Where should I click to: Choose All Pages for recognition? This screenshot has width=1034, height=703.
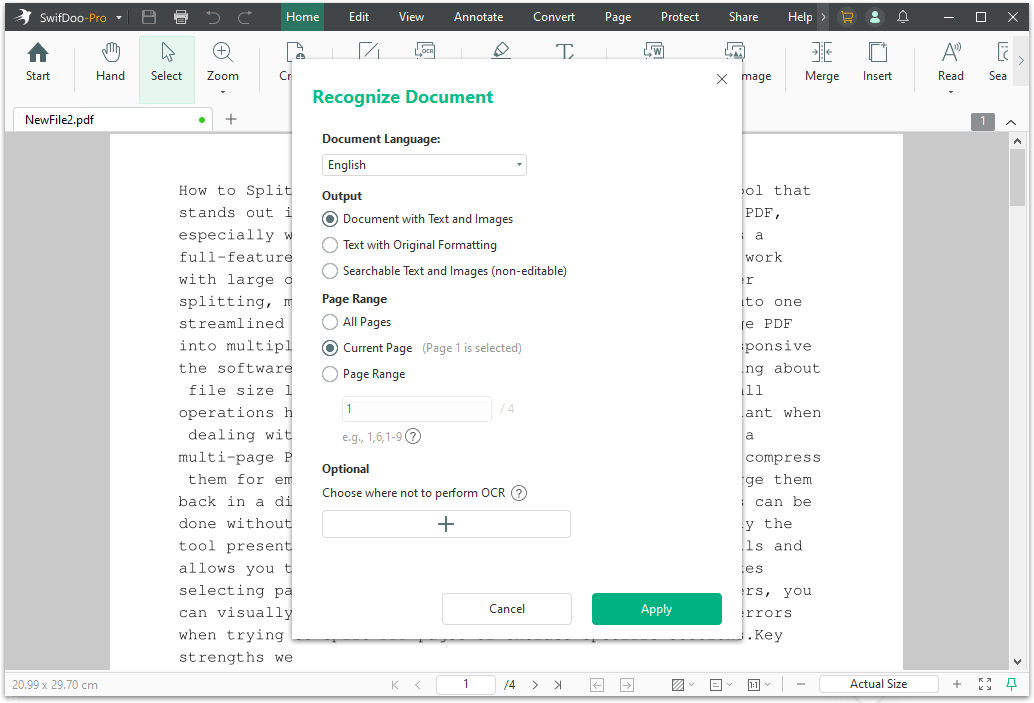click(330, 321)
